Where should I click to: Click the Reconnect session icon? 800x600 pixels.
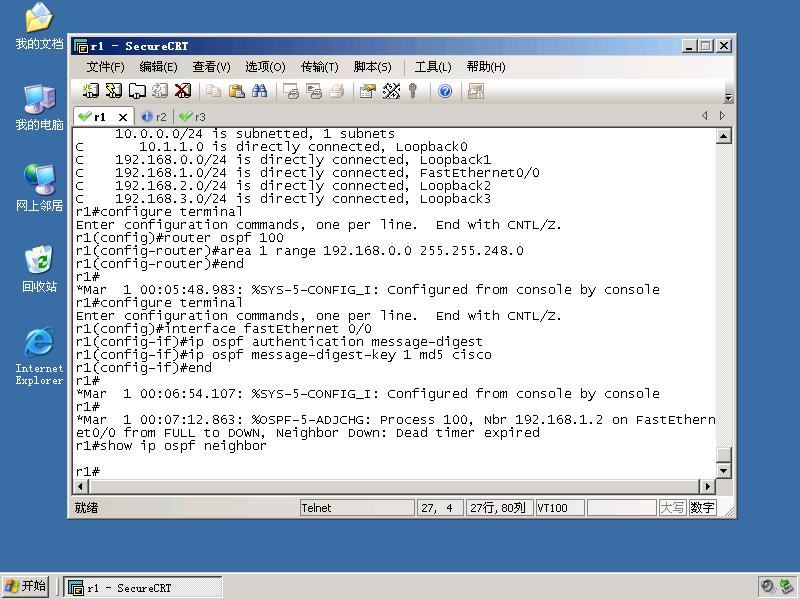pos(160,91)
